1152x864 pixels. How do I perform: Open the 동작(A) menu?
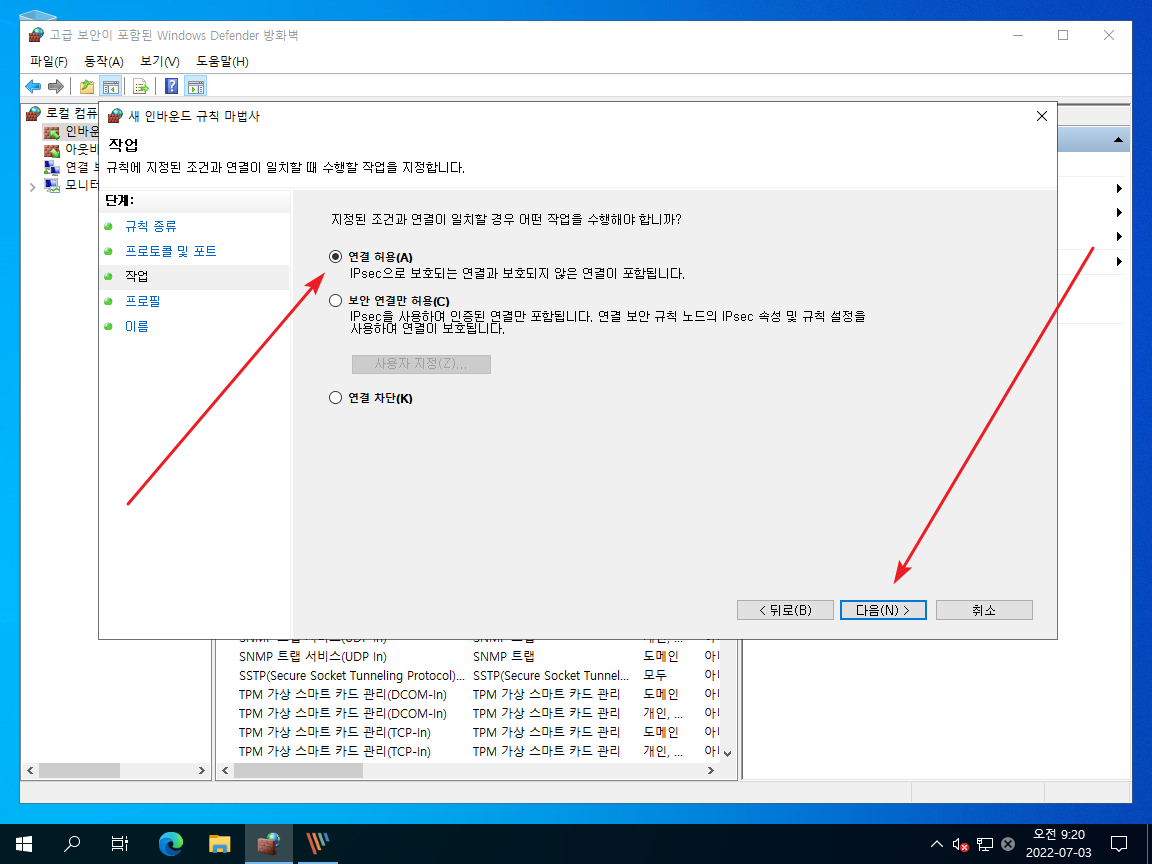[x=104, y=62]
